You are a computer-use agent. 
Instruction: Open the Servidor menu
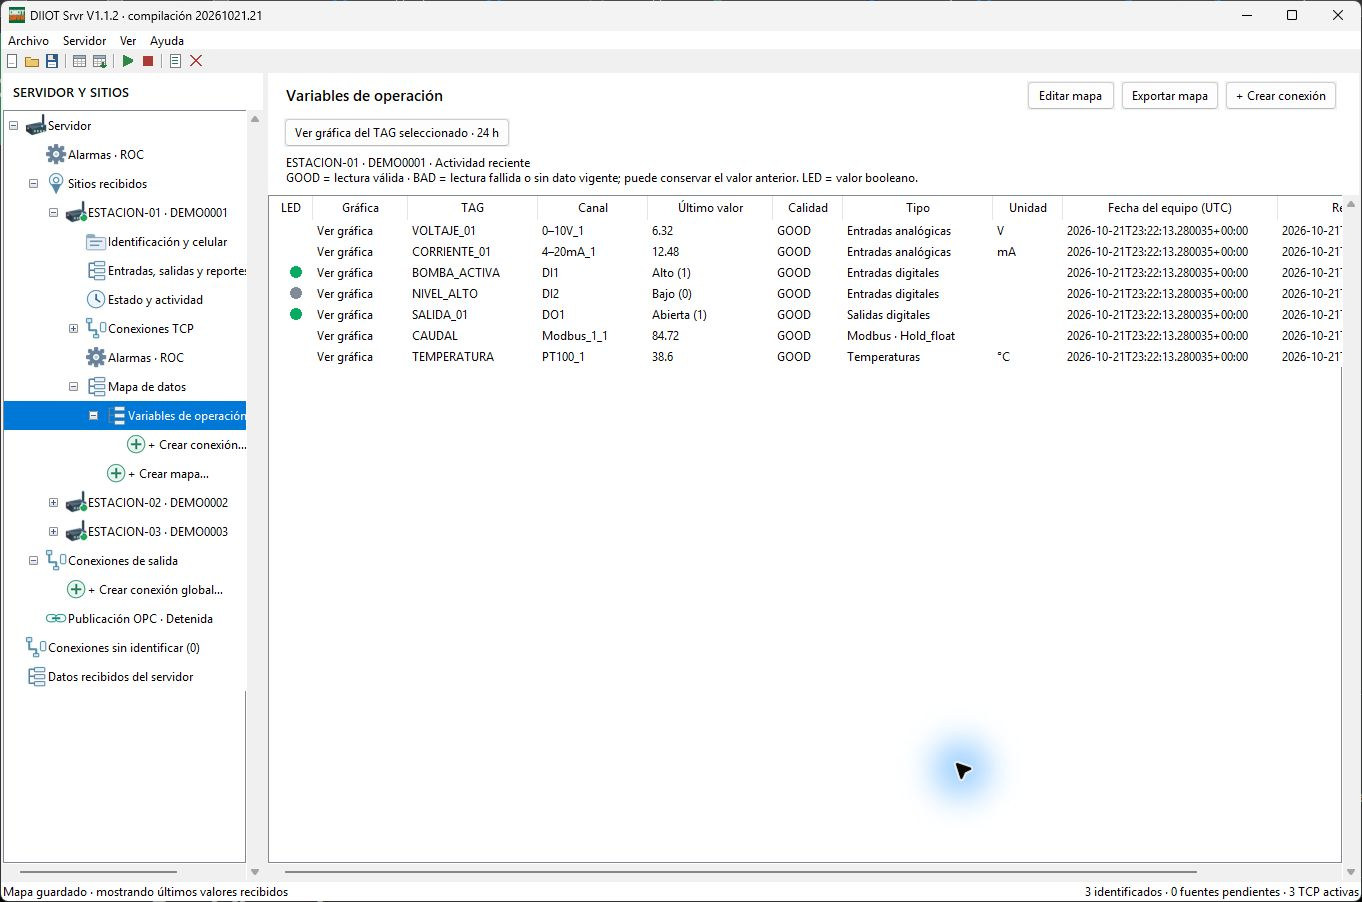[84, 41]
